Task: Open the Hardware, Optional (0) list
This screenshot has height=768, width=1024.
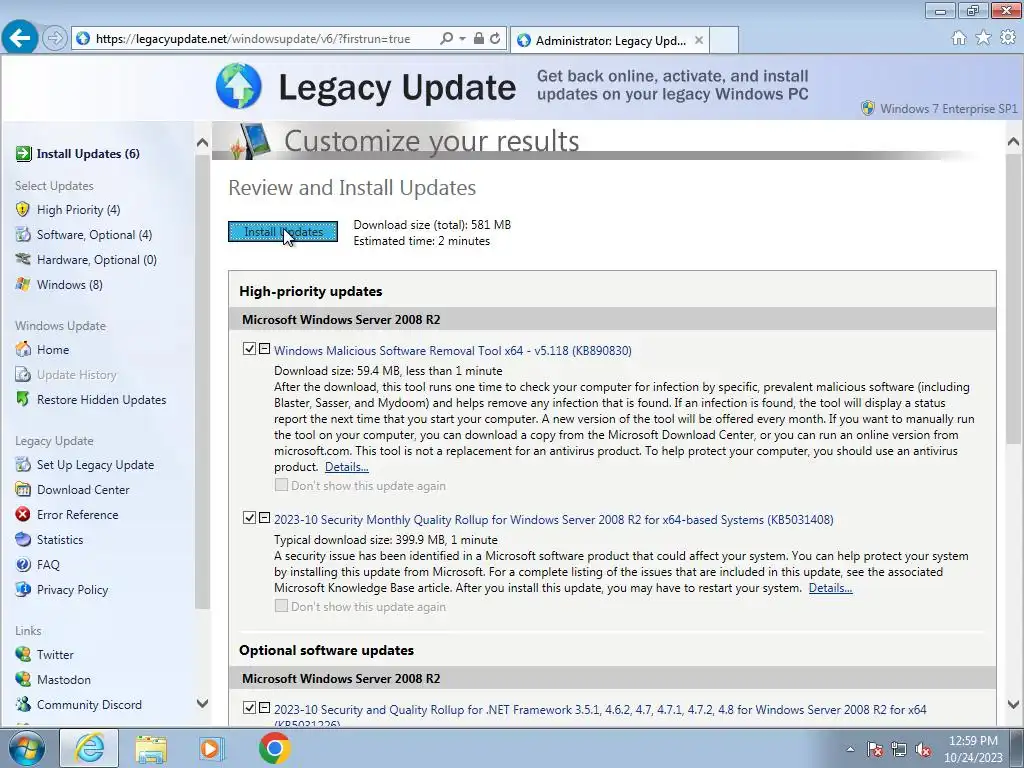Action: [x=97, y=259]
